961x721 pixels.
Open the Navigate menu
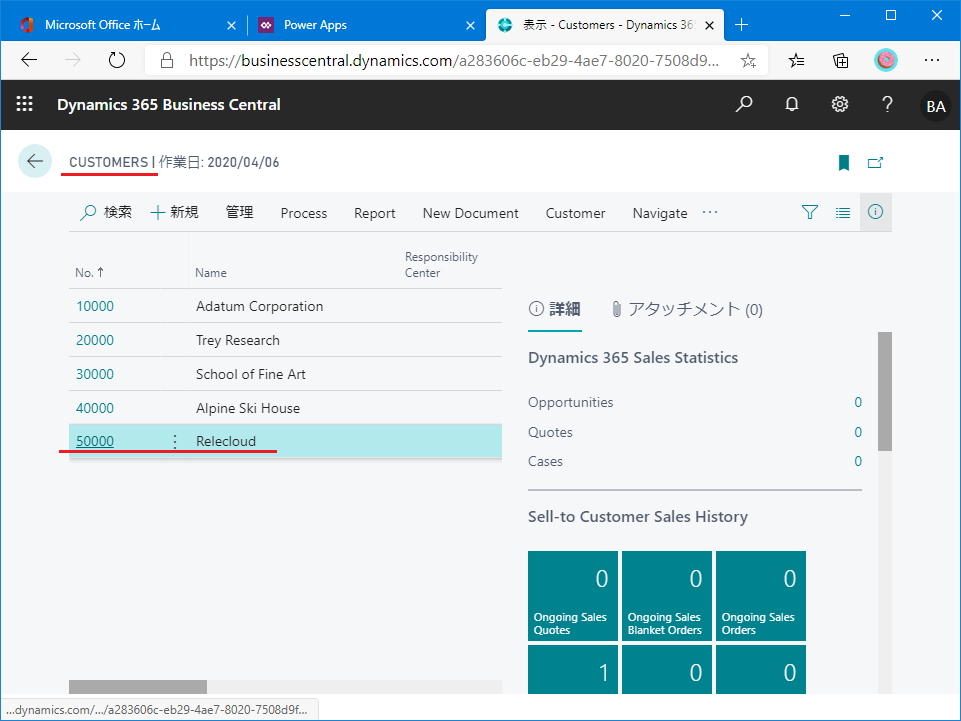pos(659,213)
